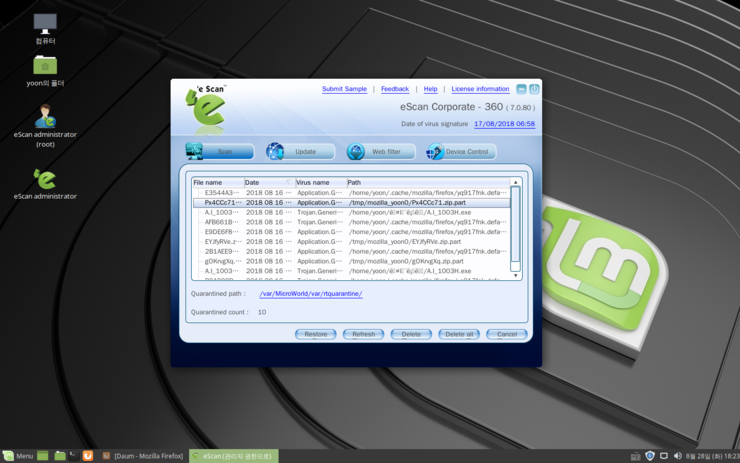Sort by the File name column header

(218, 183)
